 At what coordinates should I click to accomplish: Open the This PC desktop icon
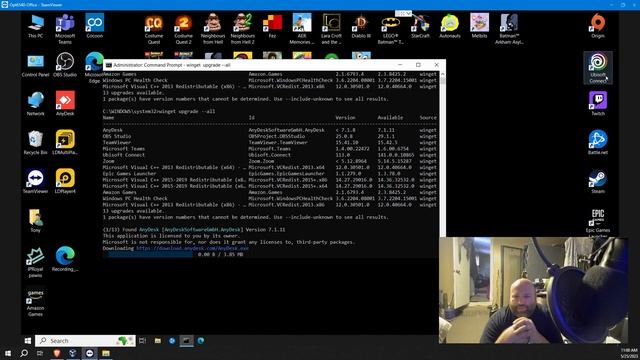coord(36,26)
